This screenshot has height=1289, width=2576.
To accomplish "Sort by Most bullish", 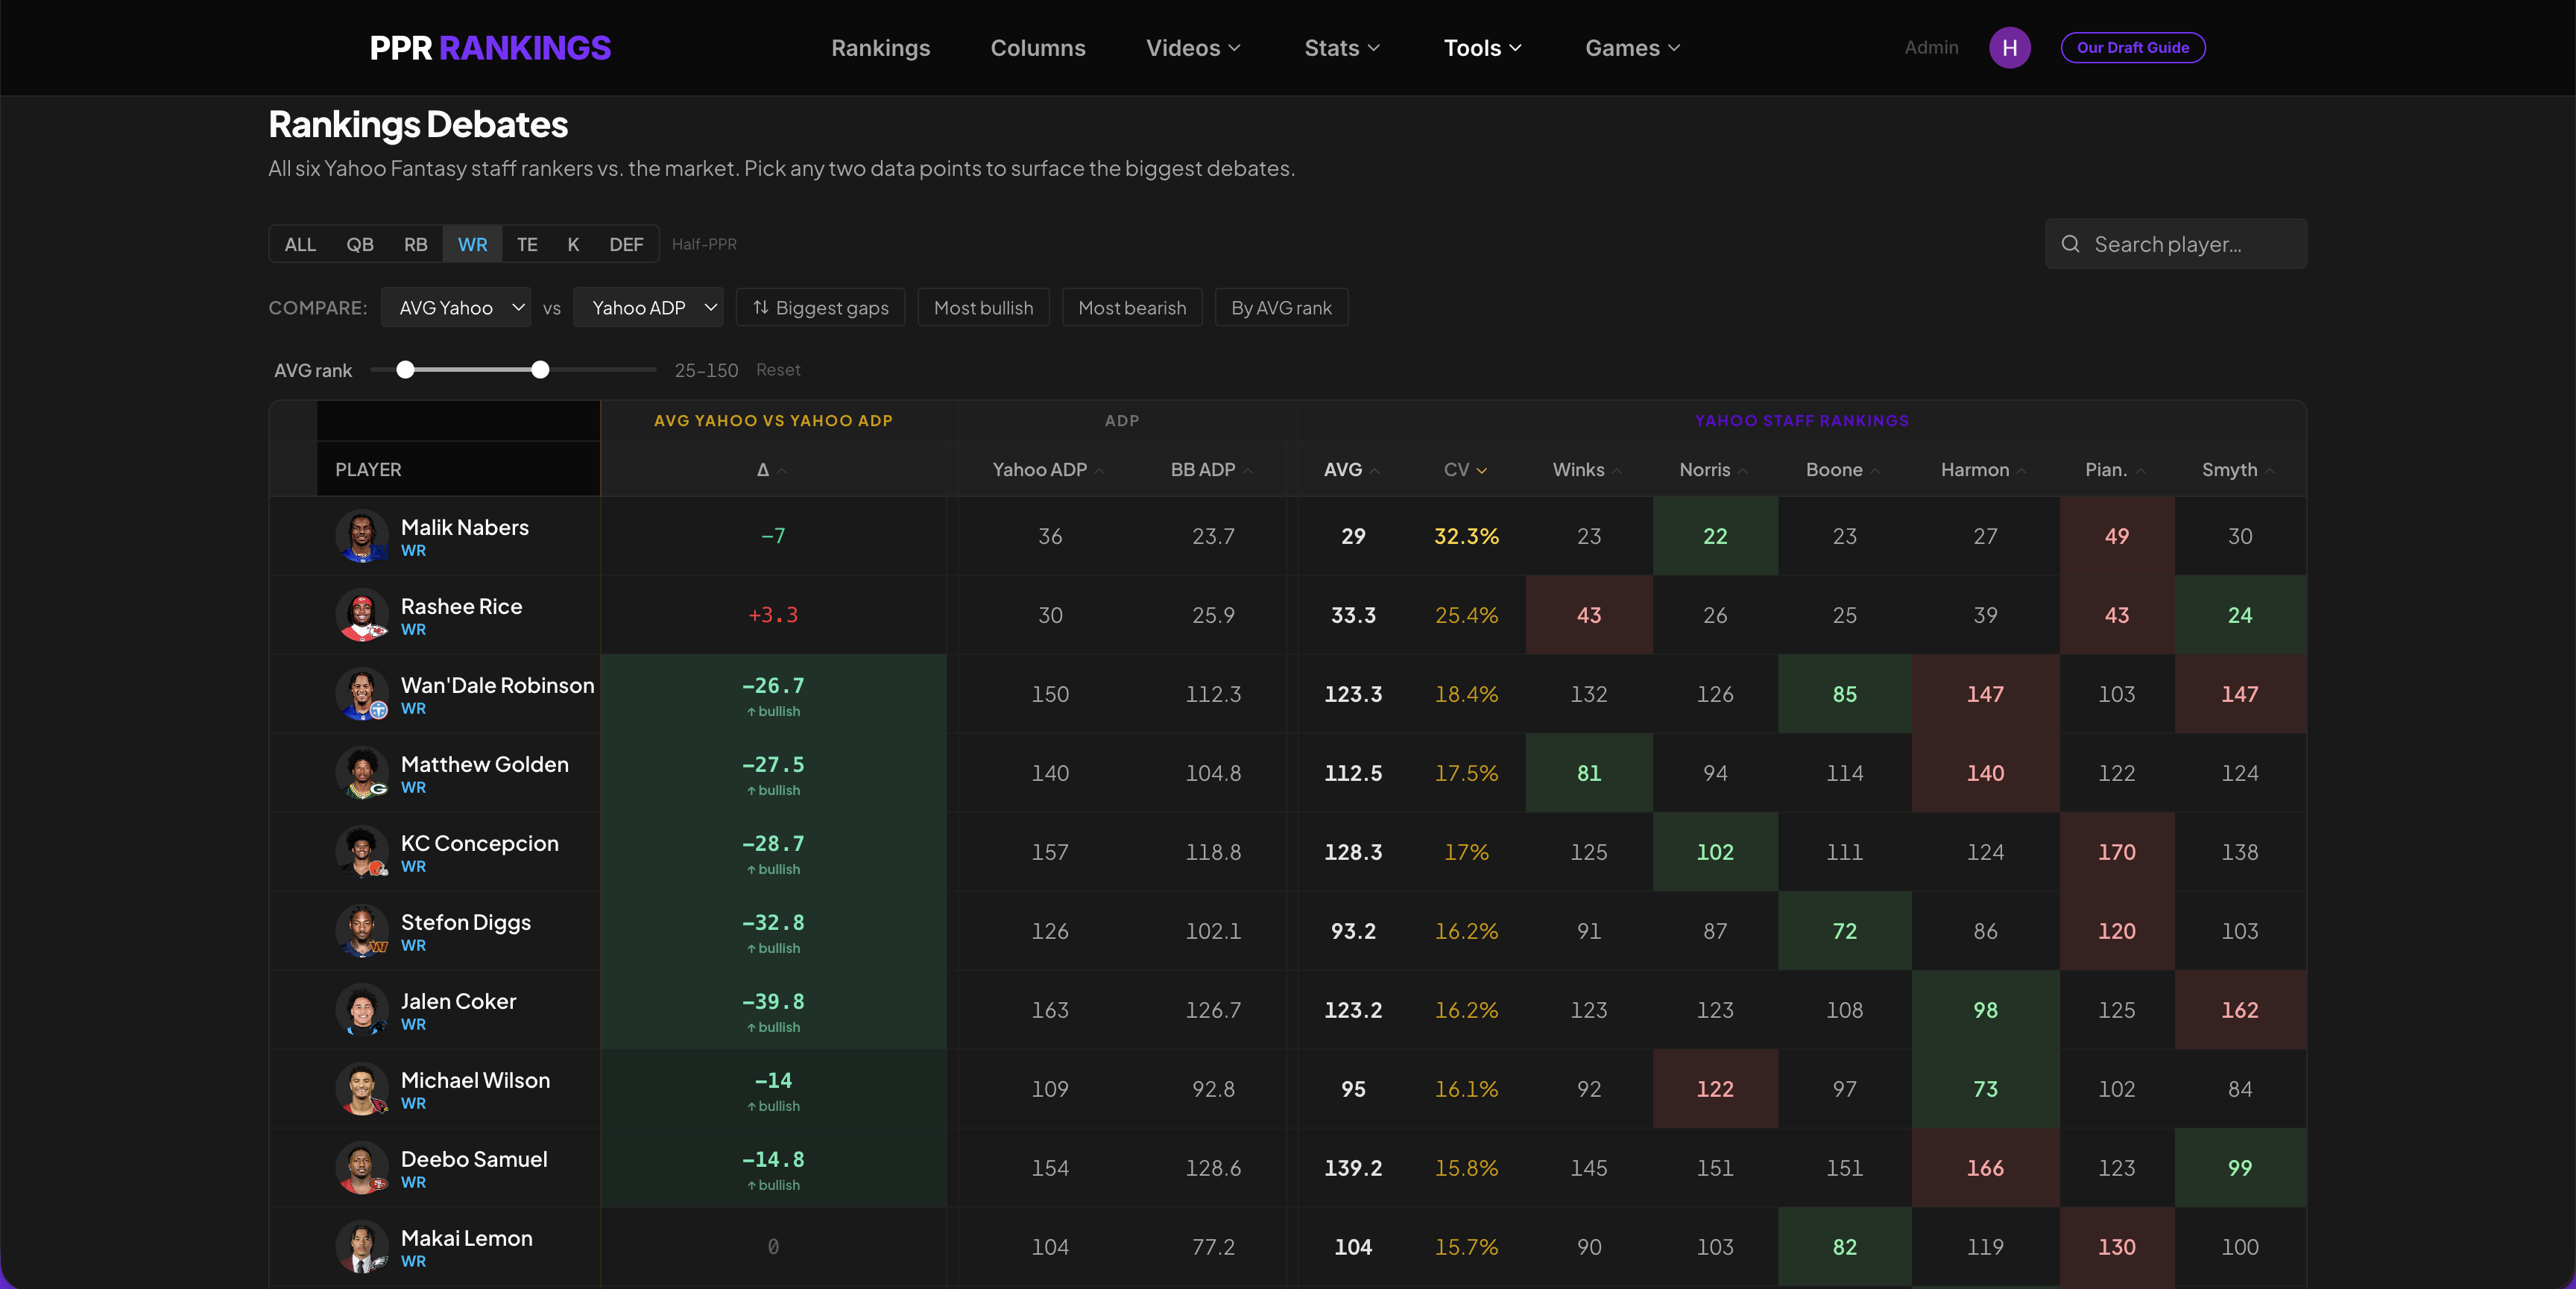I will [983, 308].
